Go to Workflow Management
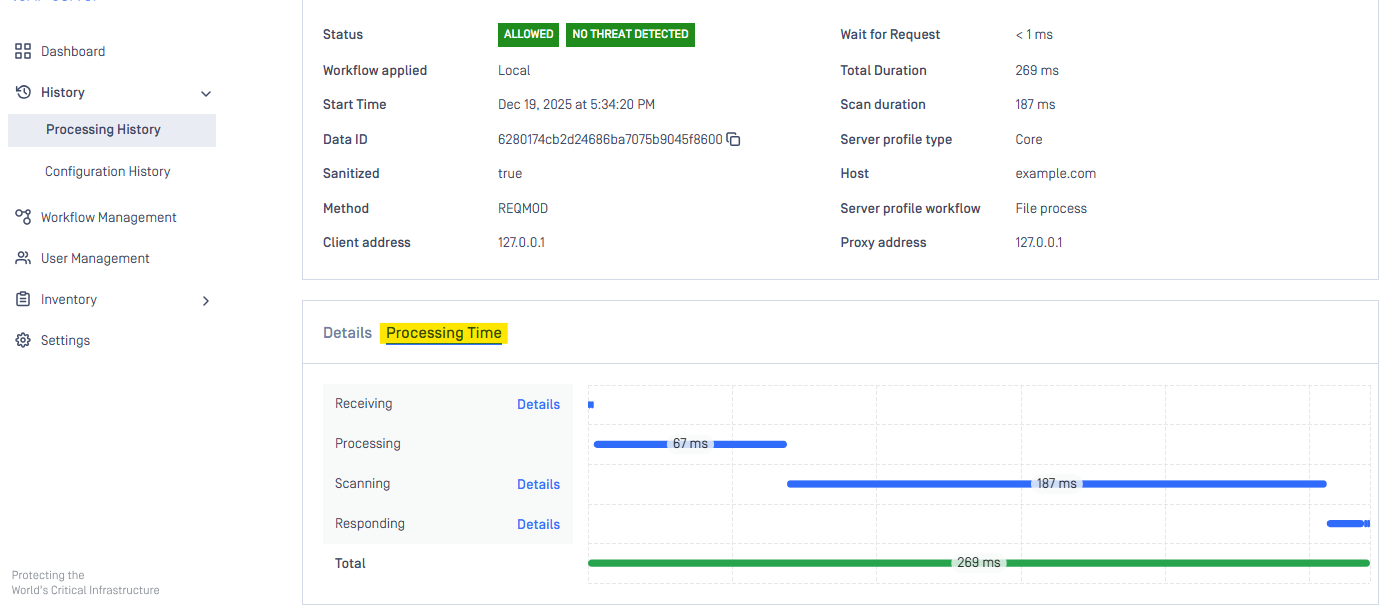The image size is (1389, 613). 109,217
